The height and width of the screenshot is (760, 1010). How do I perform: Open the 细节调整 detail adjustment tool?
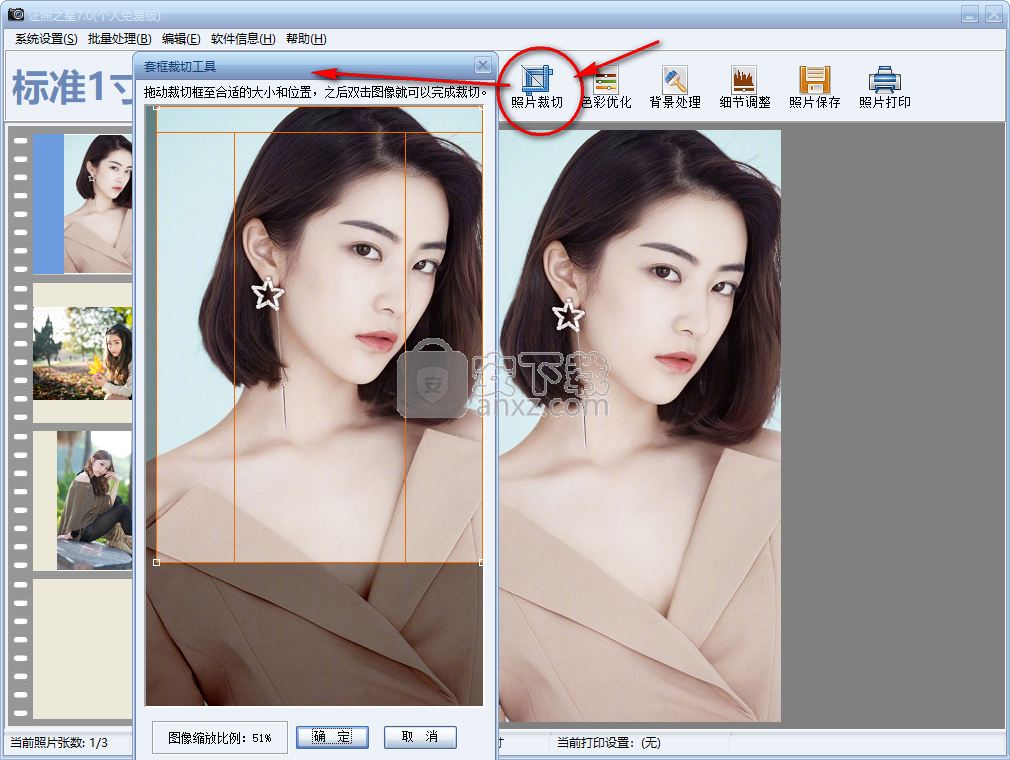click(745, 87)
